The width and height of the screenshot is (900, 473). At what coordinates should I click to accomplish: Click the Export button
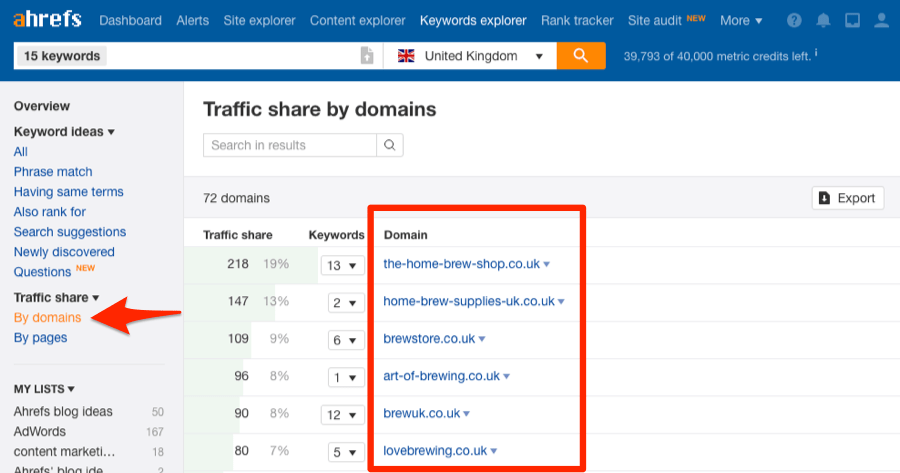848,198
